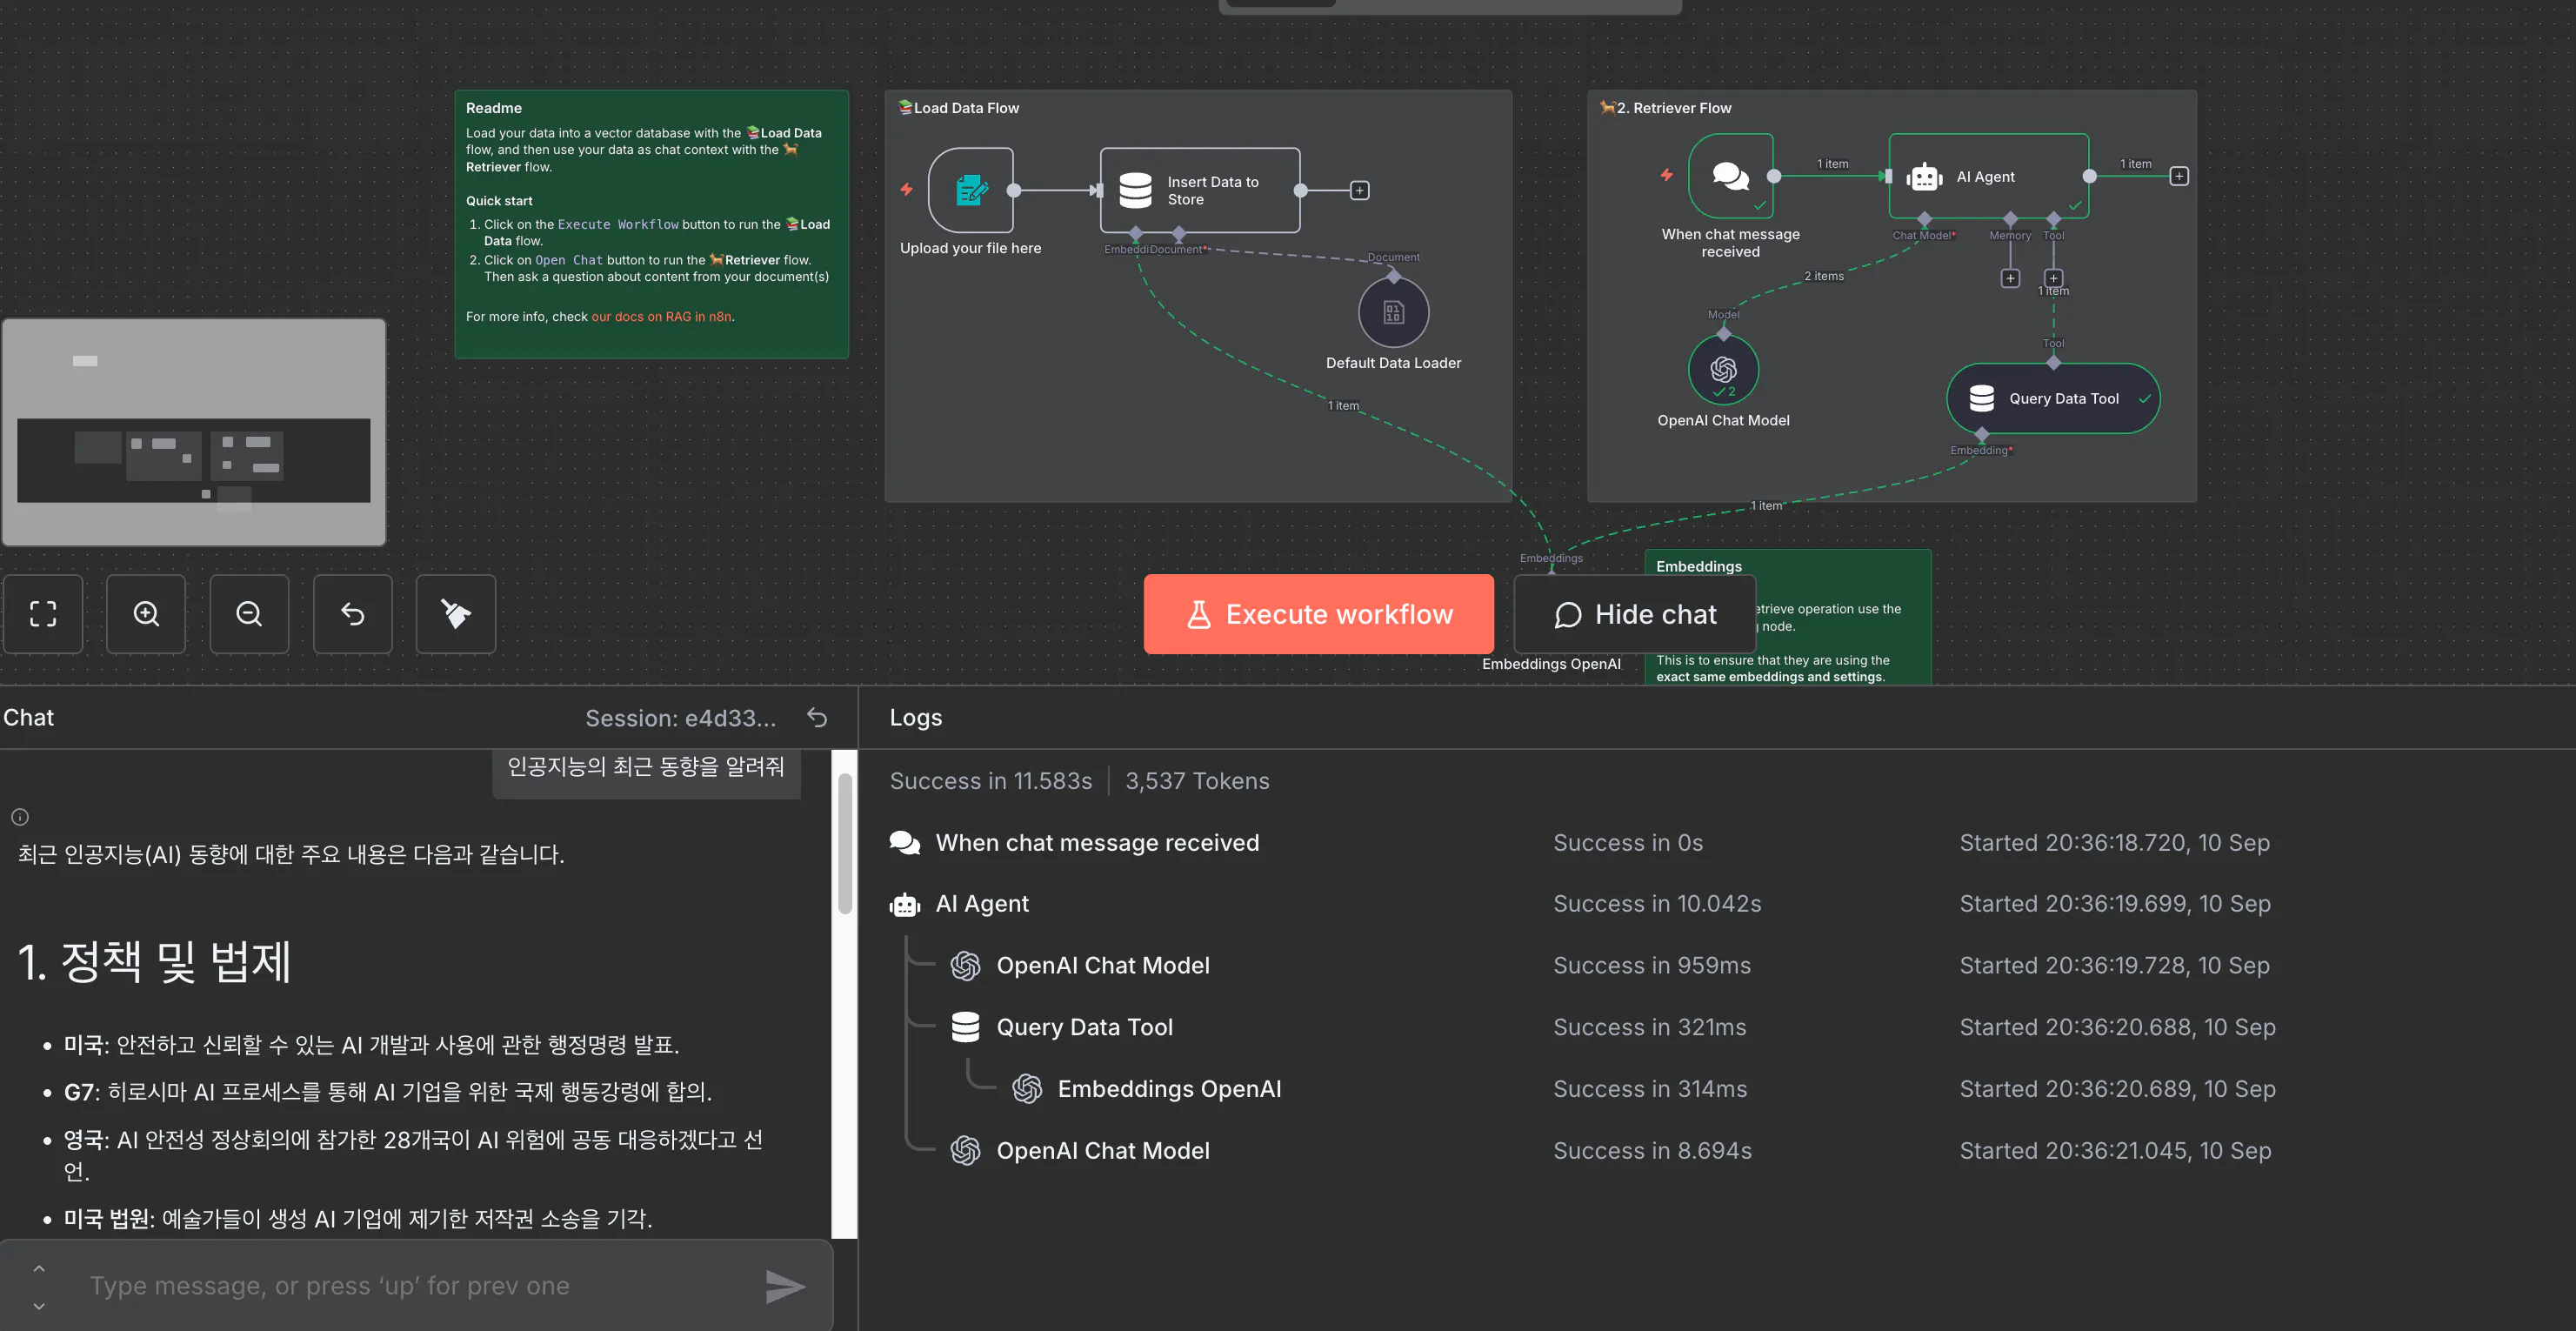Select the OpenAI Chat Model node icon
This screenshot has height=1331, width=2576.
[1722, 370]
